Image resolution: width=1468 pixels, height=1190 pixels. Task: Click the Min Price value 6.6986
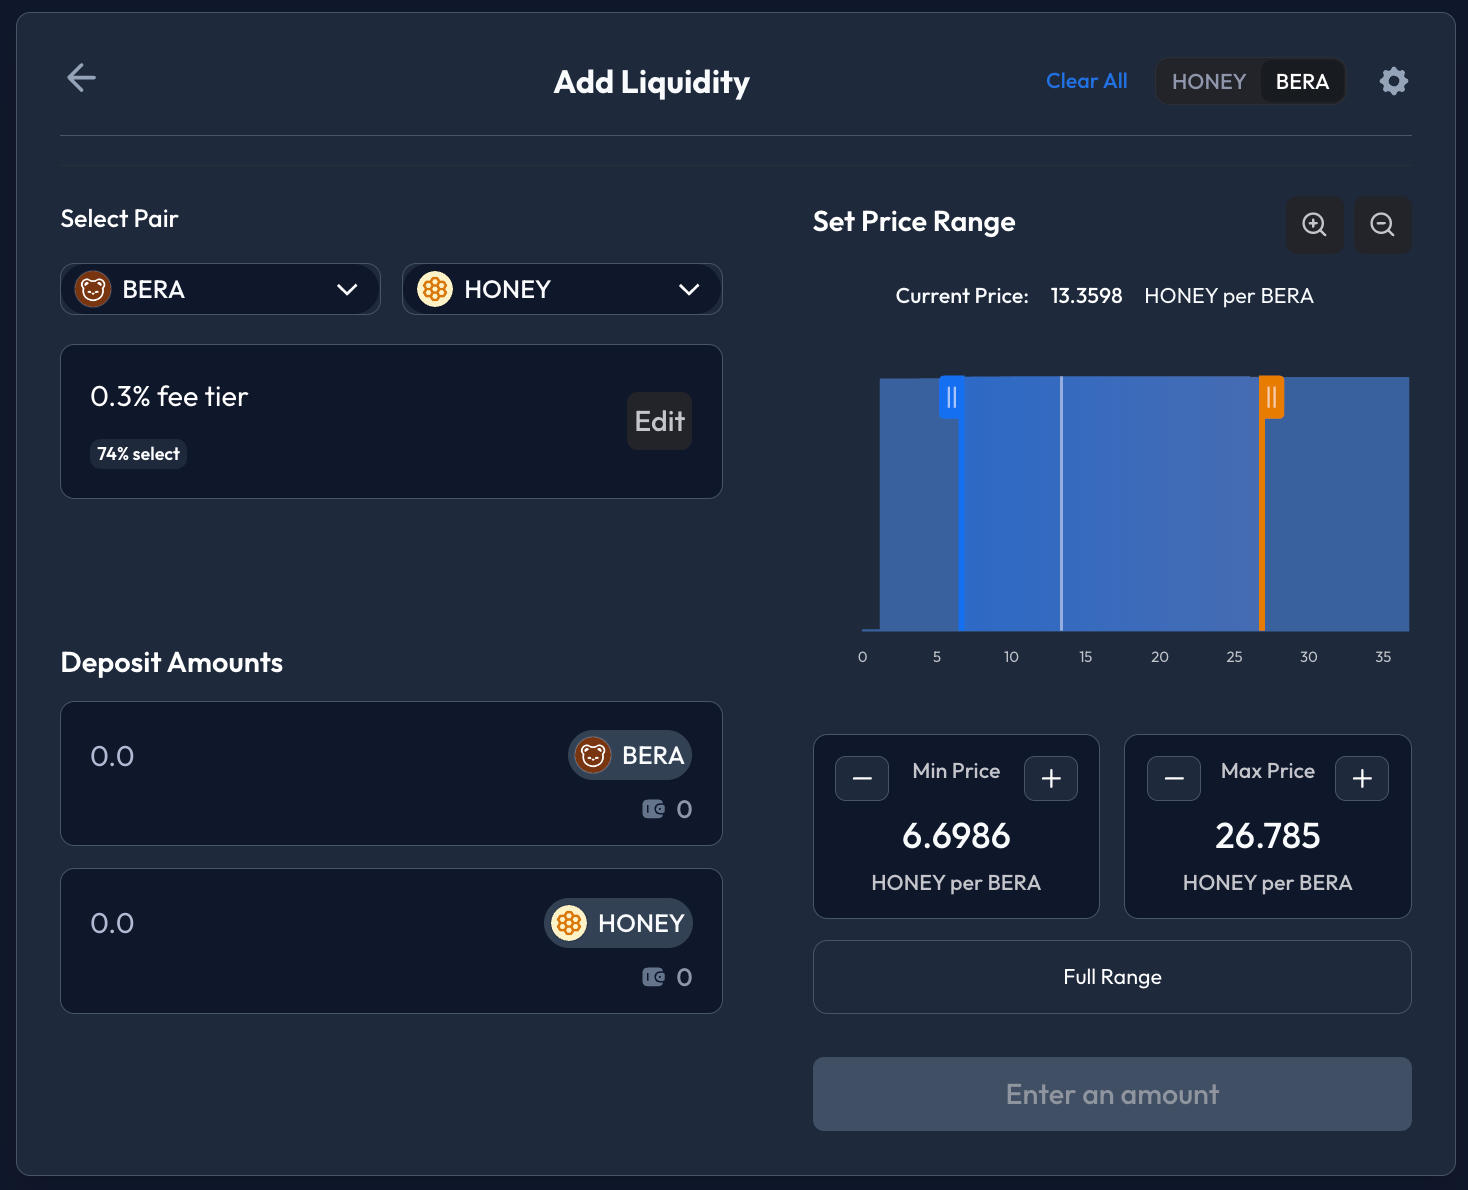point(956,836)
